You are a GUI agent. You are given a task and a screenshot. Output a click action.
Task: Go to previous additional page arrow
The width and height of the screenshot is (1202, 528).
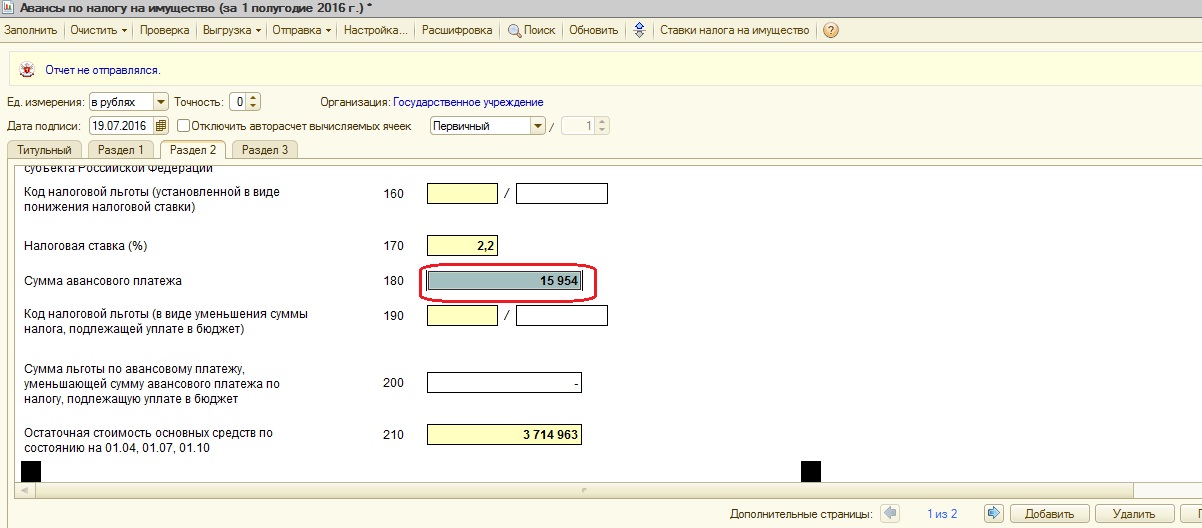coord(889,513)
